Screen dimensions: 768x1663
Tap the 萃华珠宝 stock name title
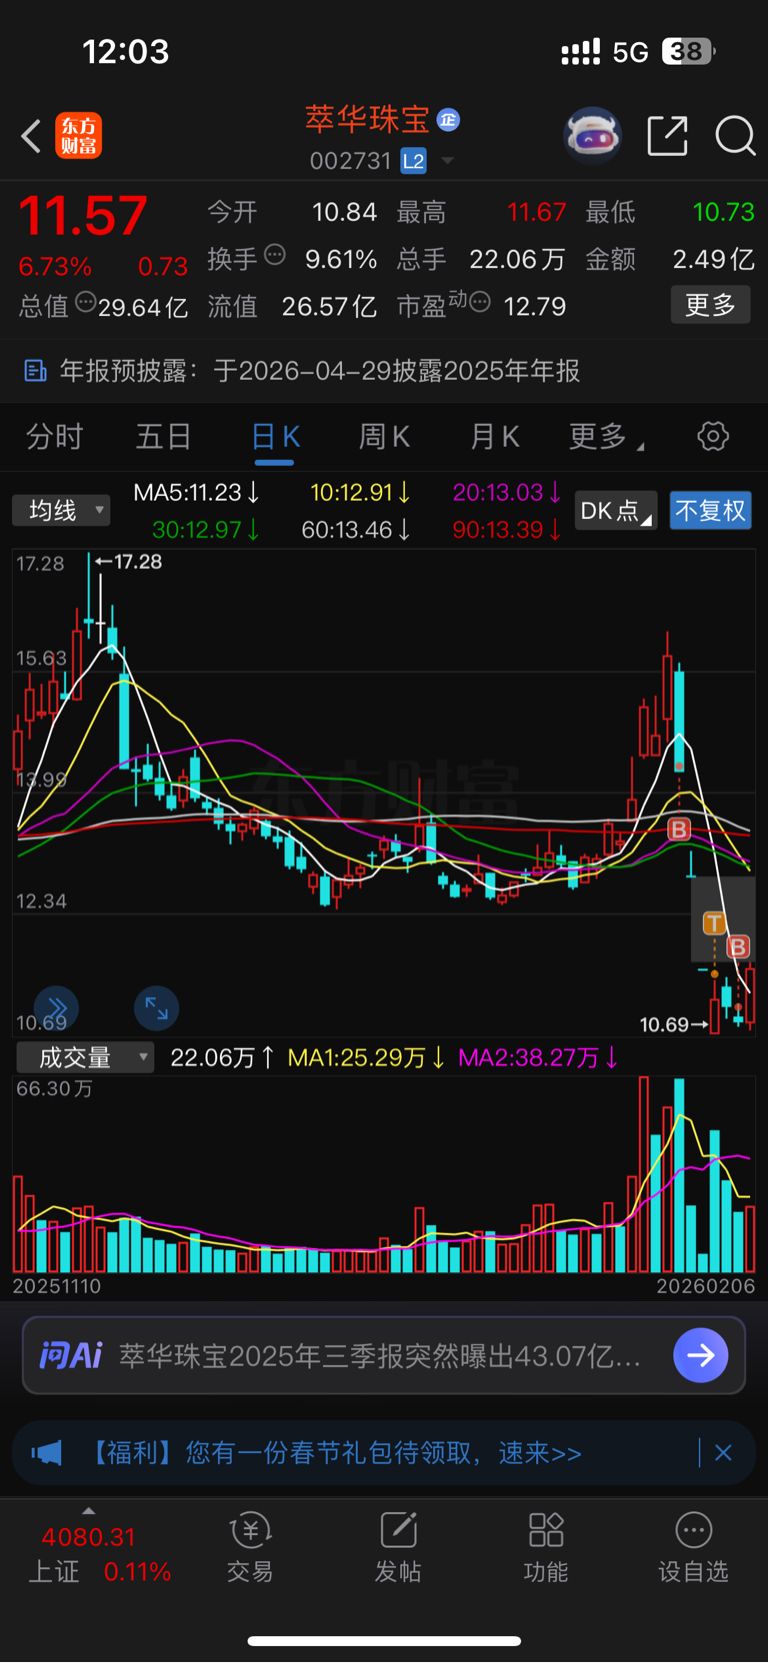coord(367,119)
